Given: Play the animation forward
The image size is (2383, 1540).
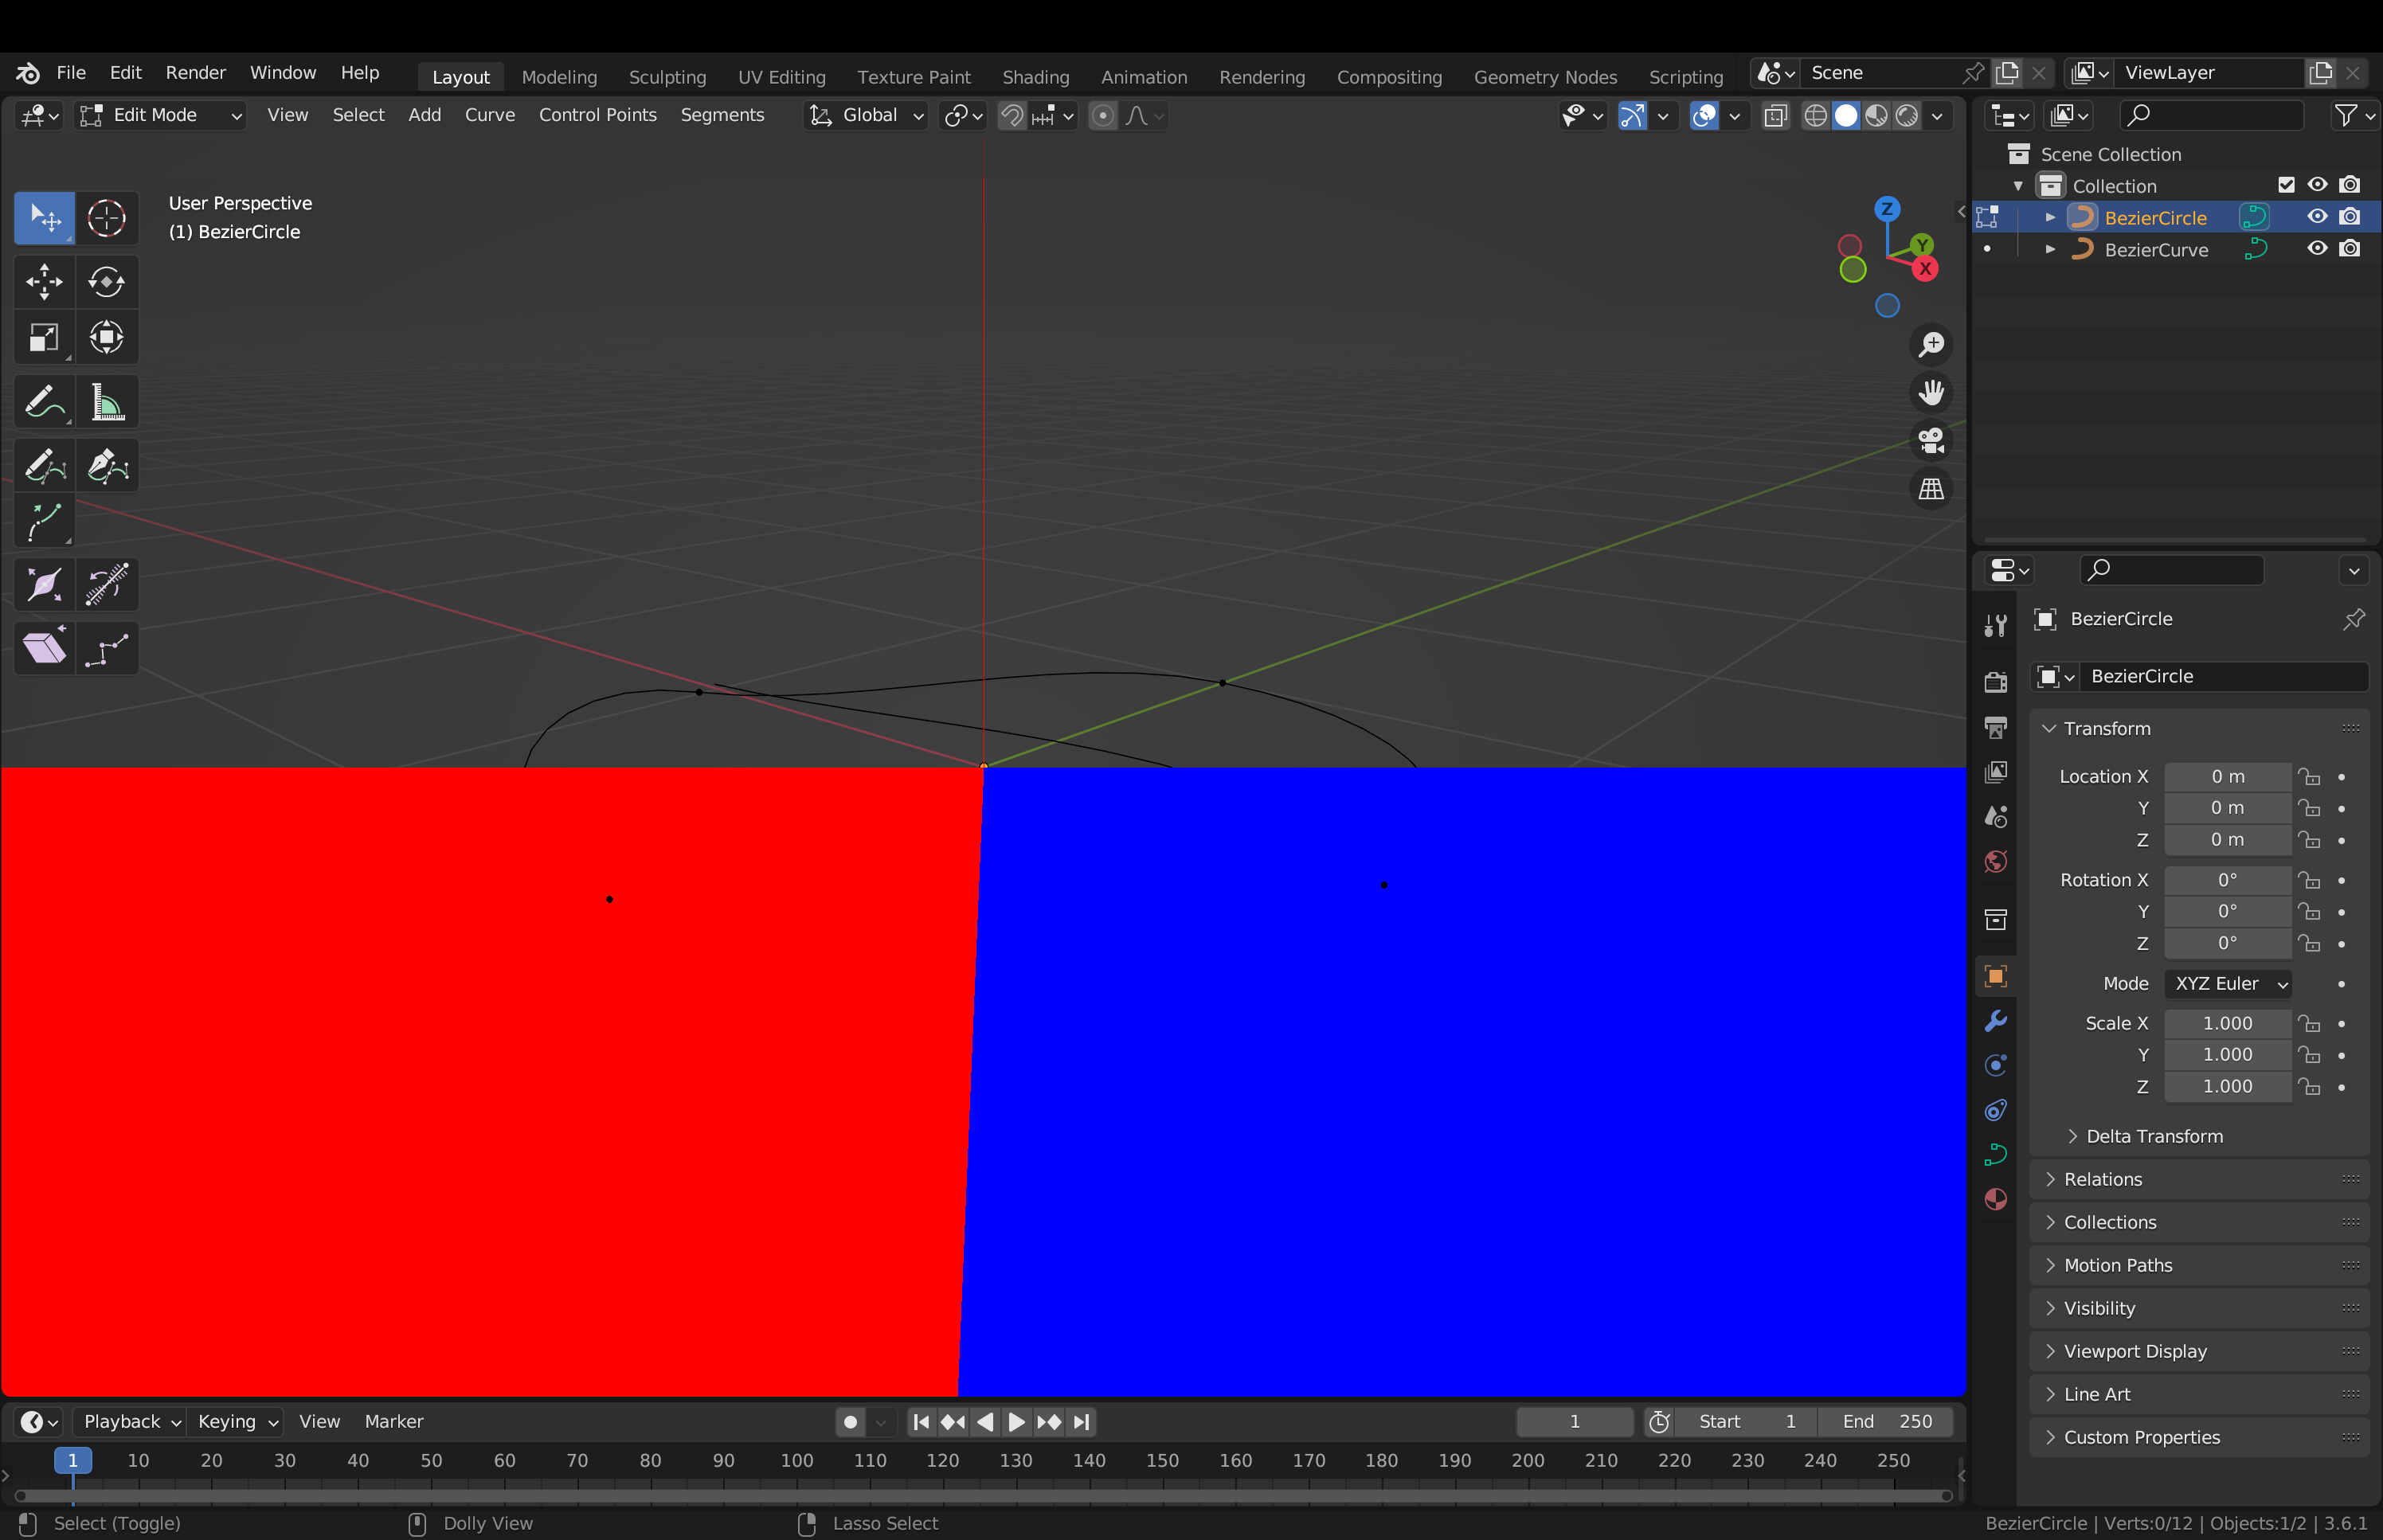Looking at the screenshot, I should [1016, 1422].
